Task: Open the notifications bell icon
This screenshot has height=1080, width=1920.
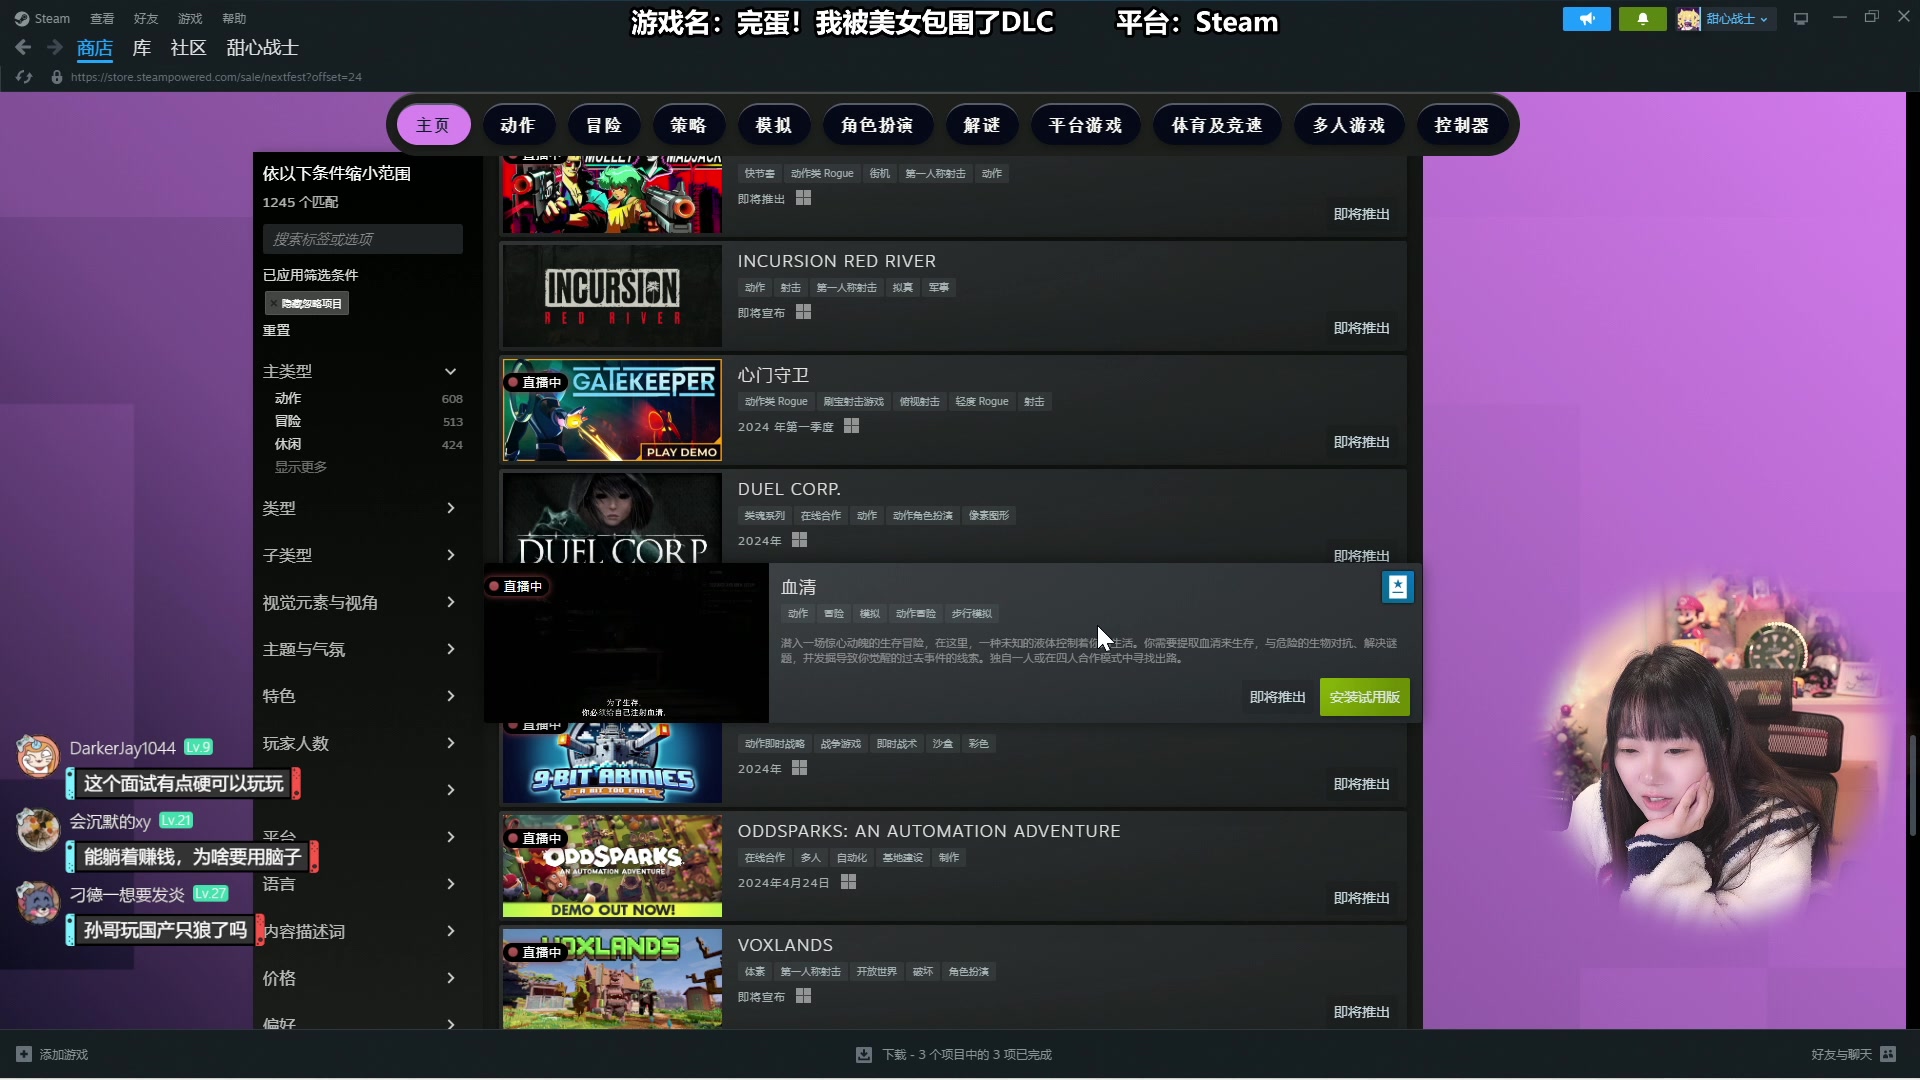Action: coord(1642,19)
